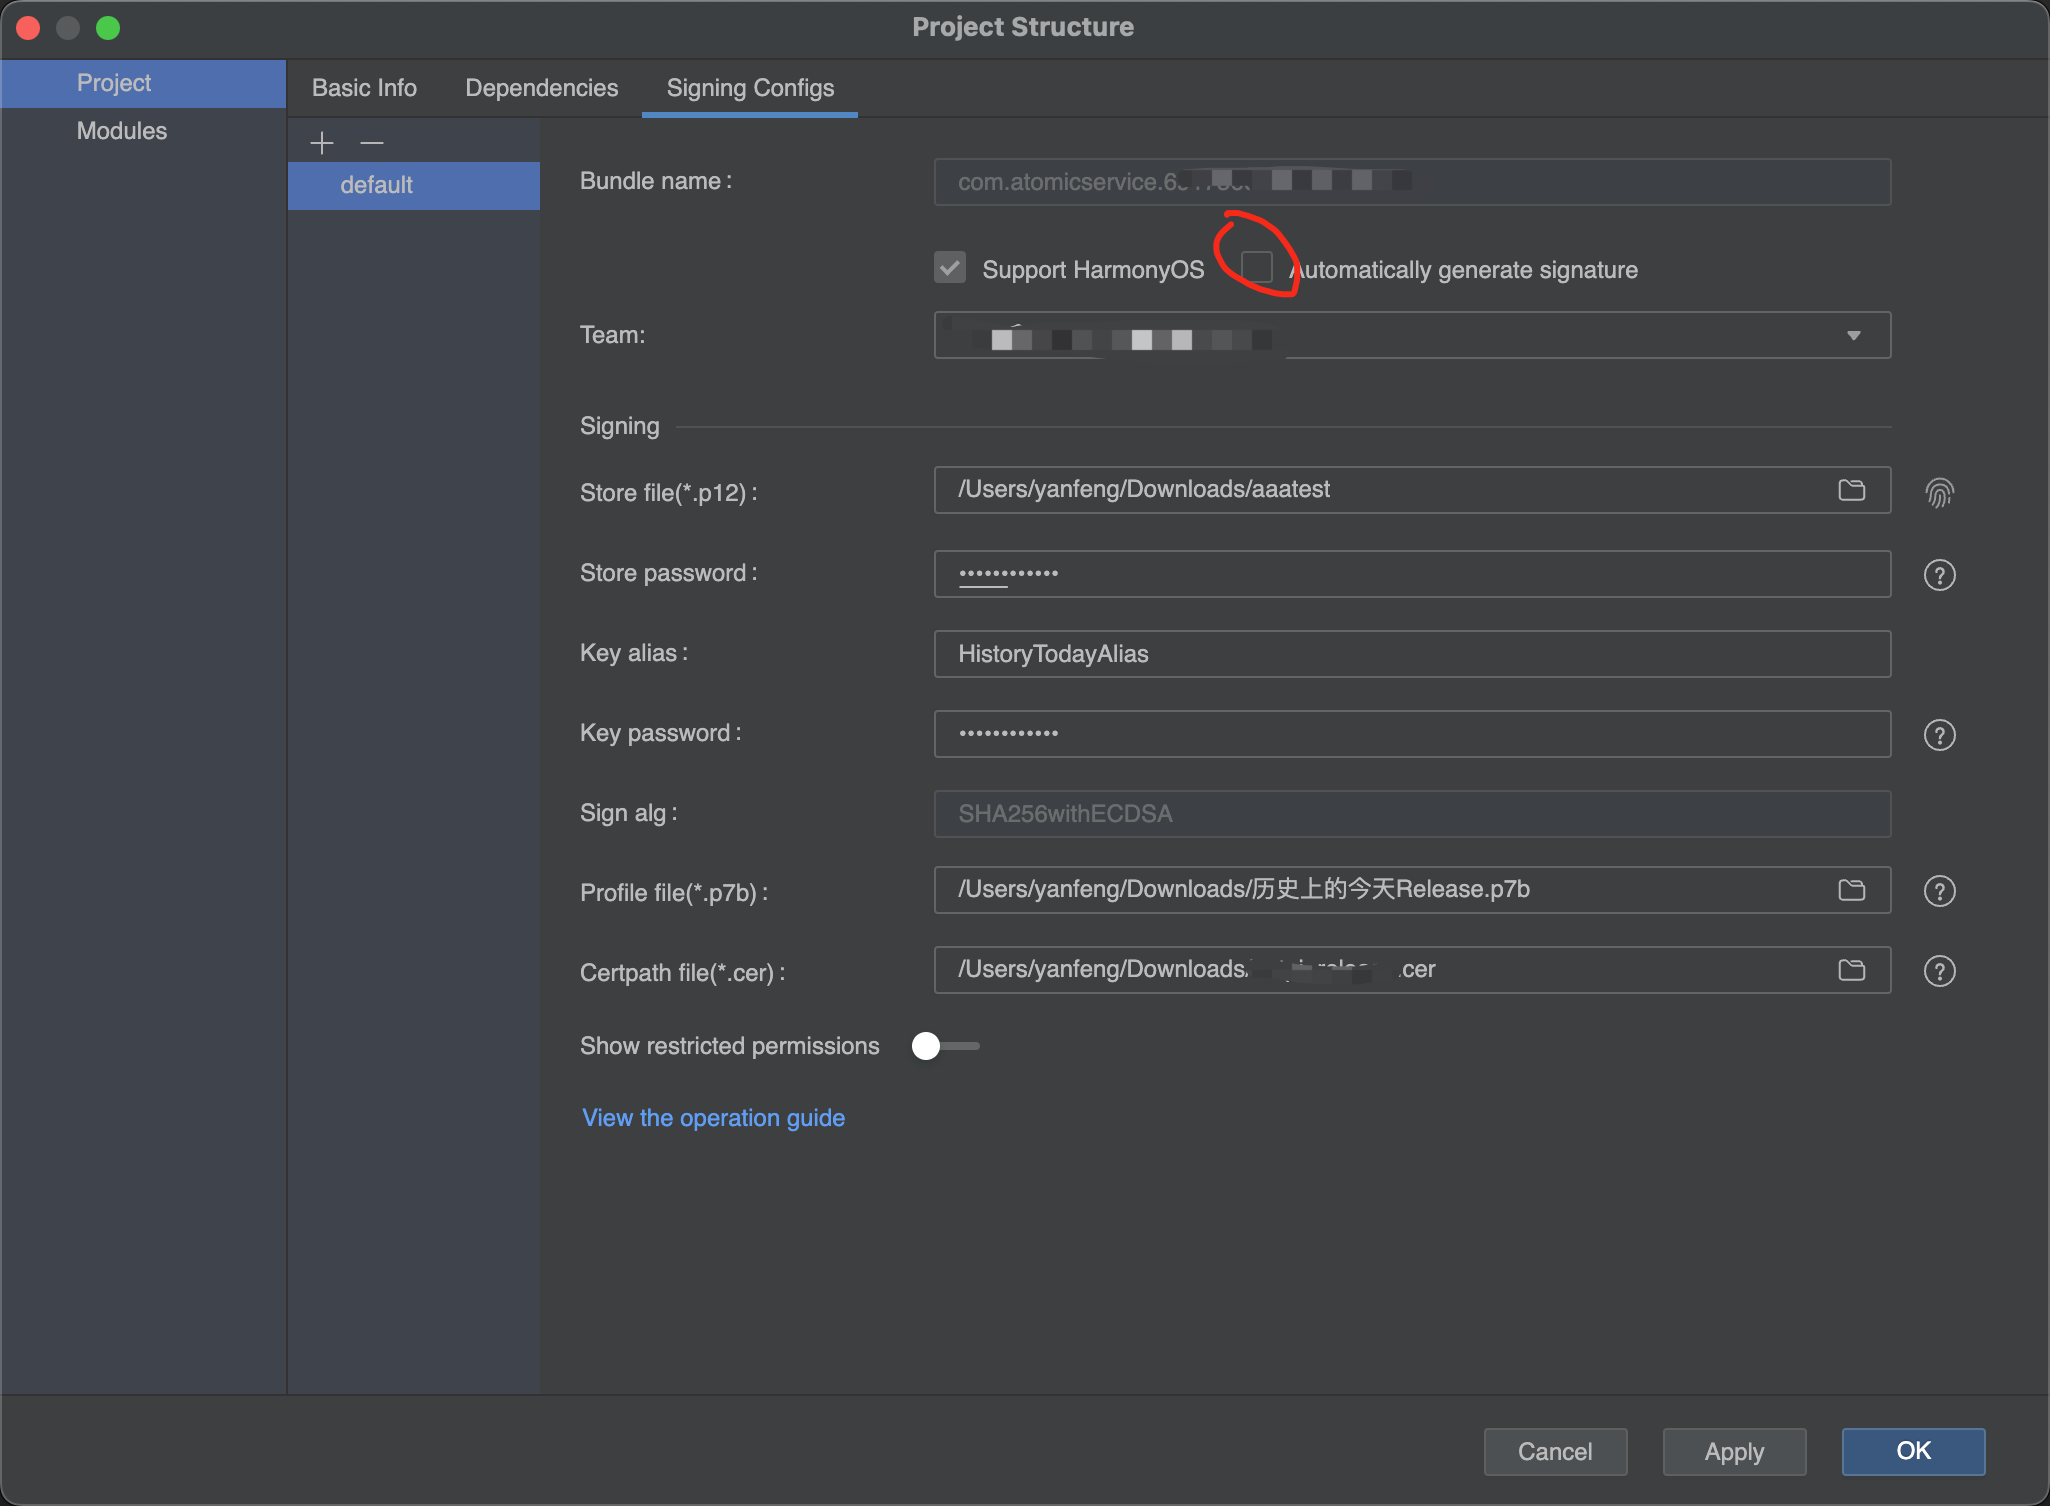Enable Automatically generate signature checkbox
The width and height of the screenshot is (2050, 1506).
pyautogui.click(x=1256, y=268)
